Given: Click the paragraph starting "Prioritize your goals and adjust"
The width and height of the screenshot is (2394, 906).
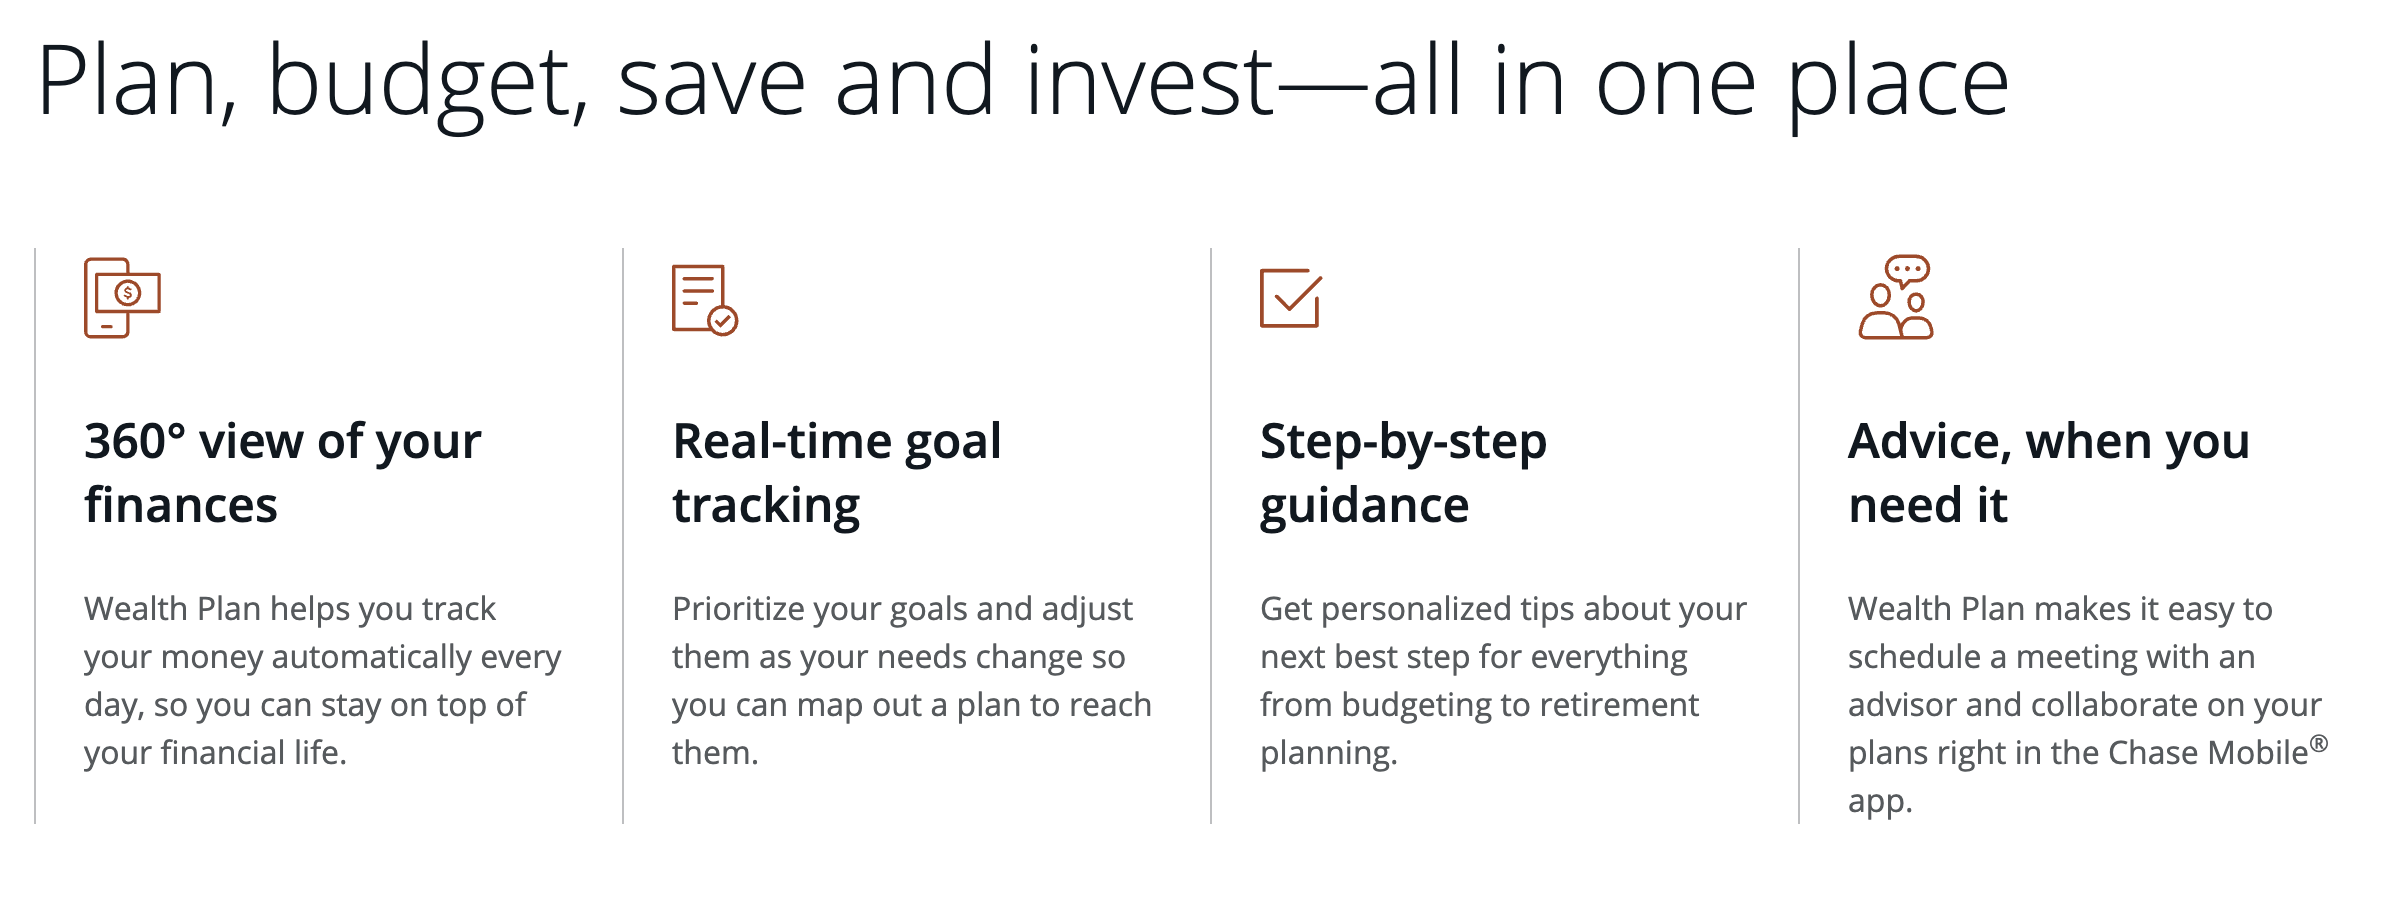Looking at the screenshot, I should (x=911, y=680).
